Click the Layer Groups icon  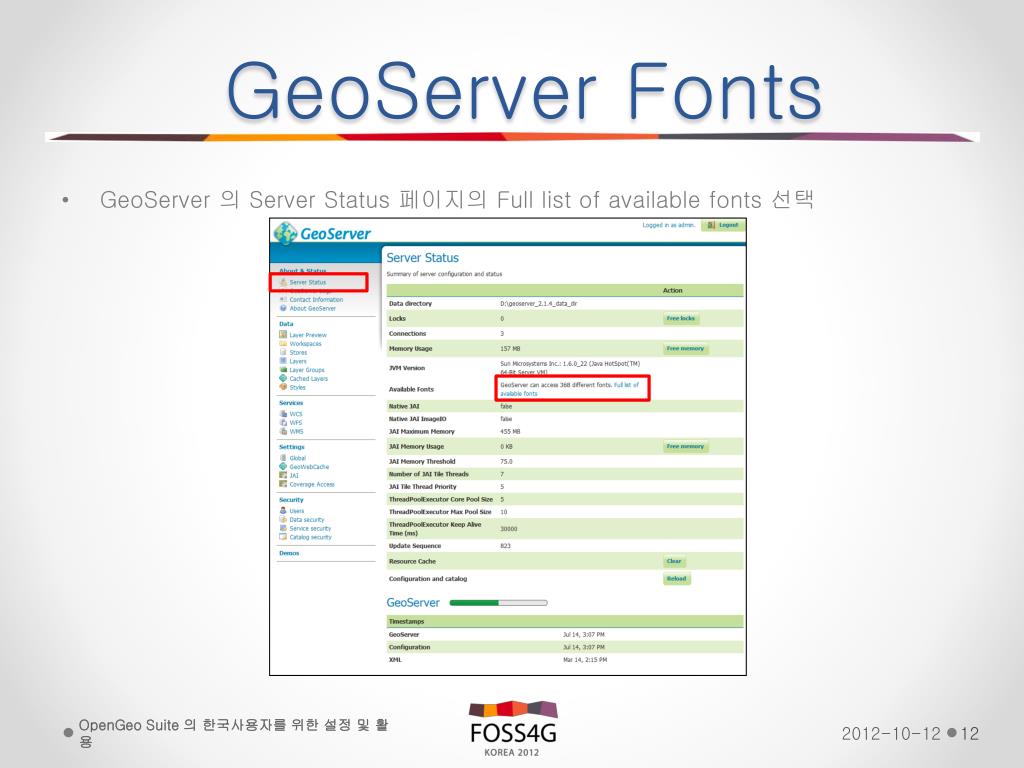283,370
